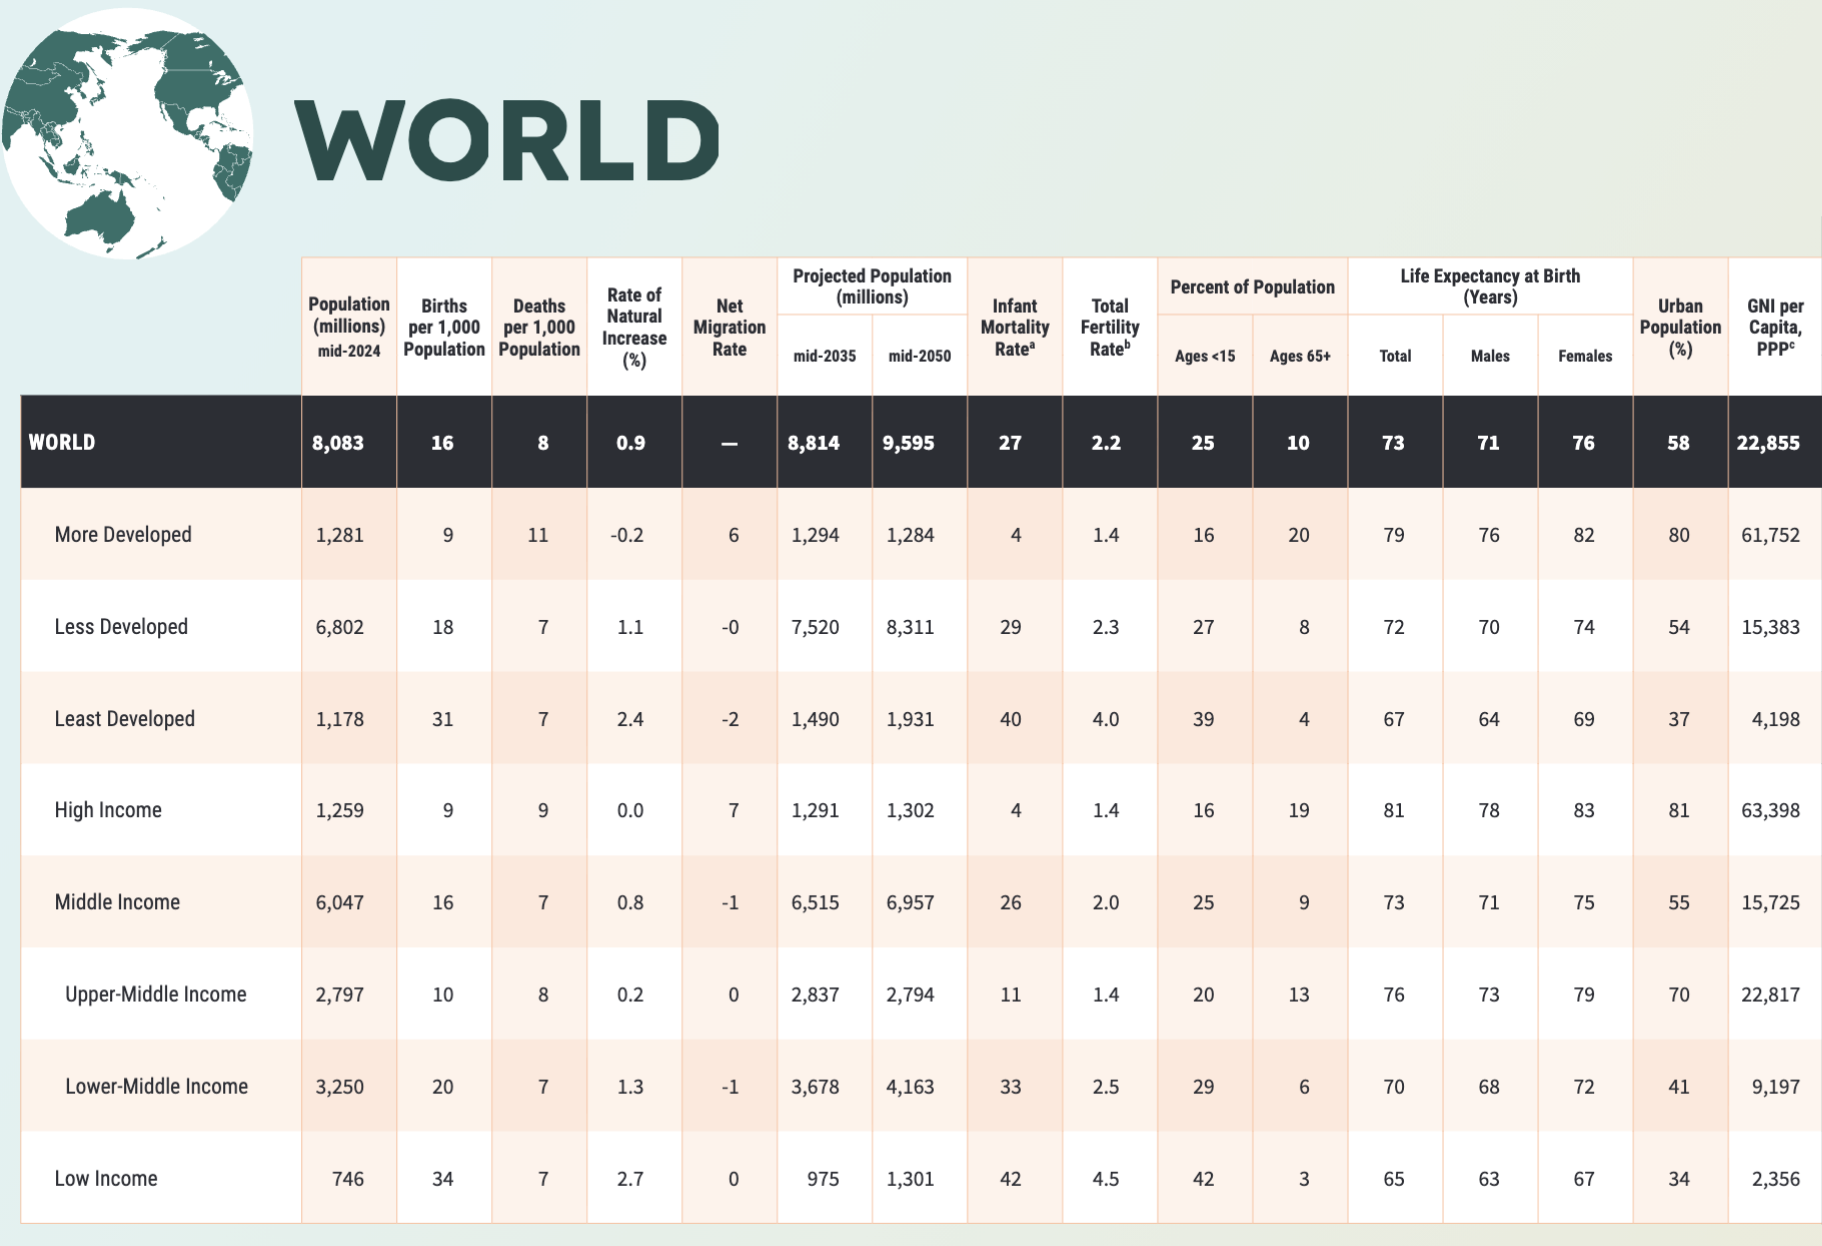Select the Net Migration Rate column header

[x=729, y=327]
